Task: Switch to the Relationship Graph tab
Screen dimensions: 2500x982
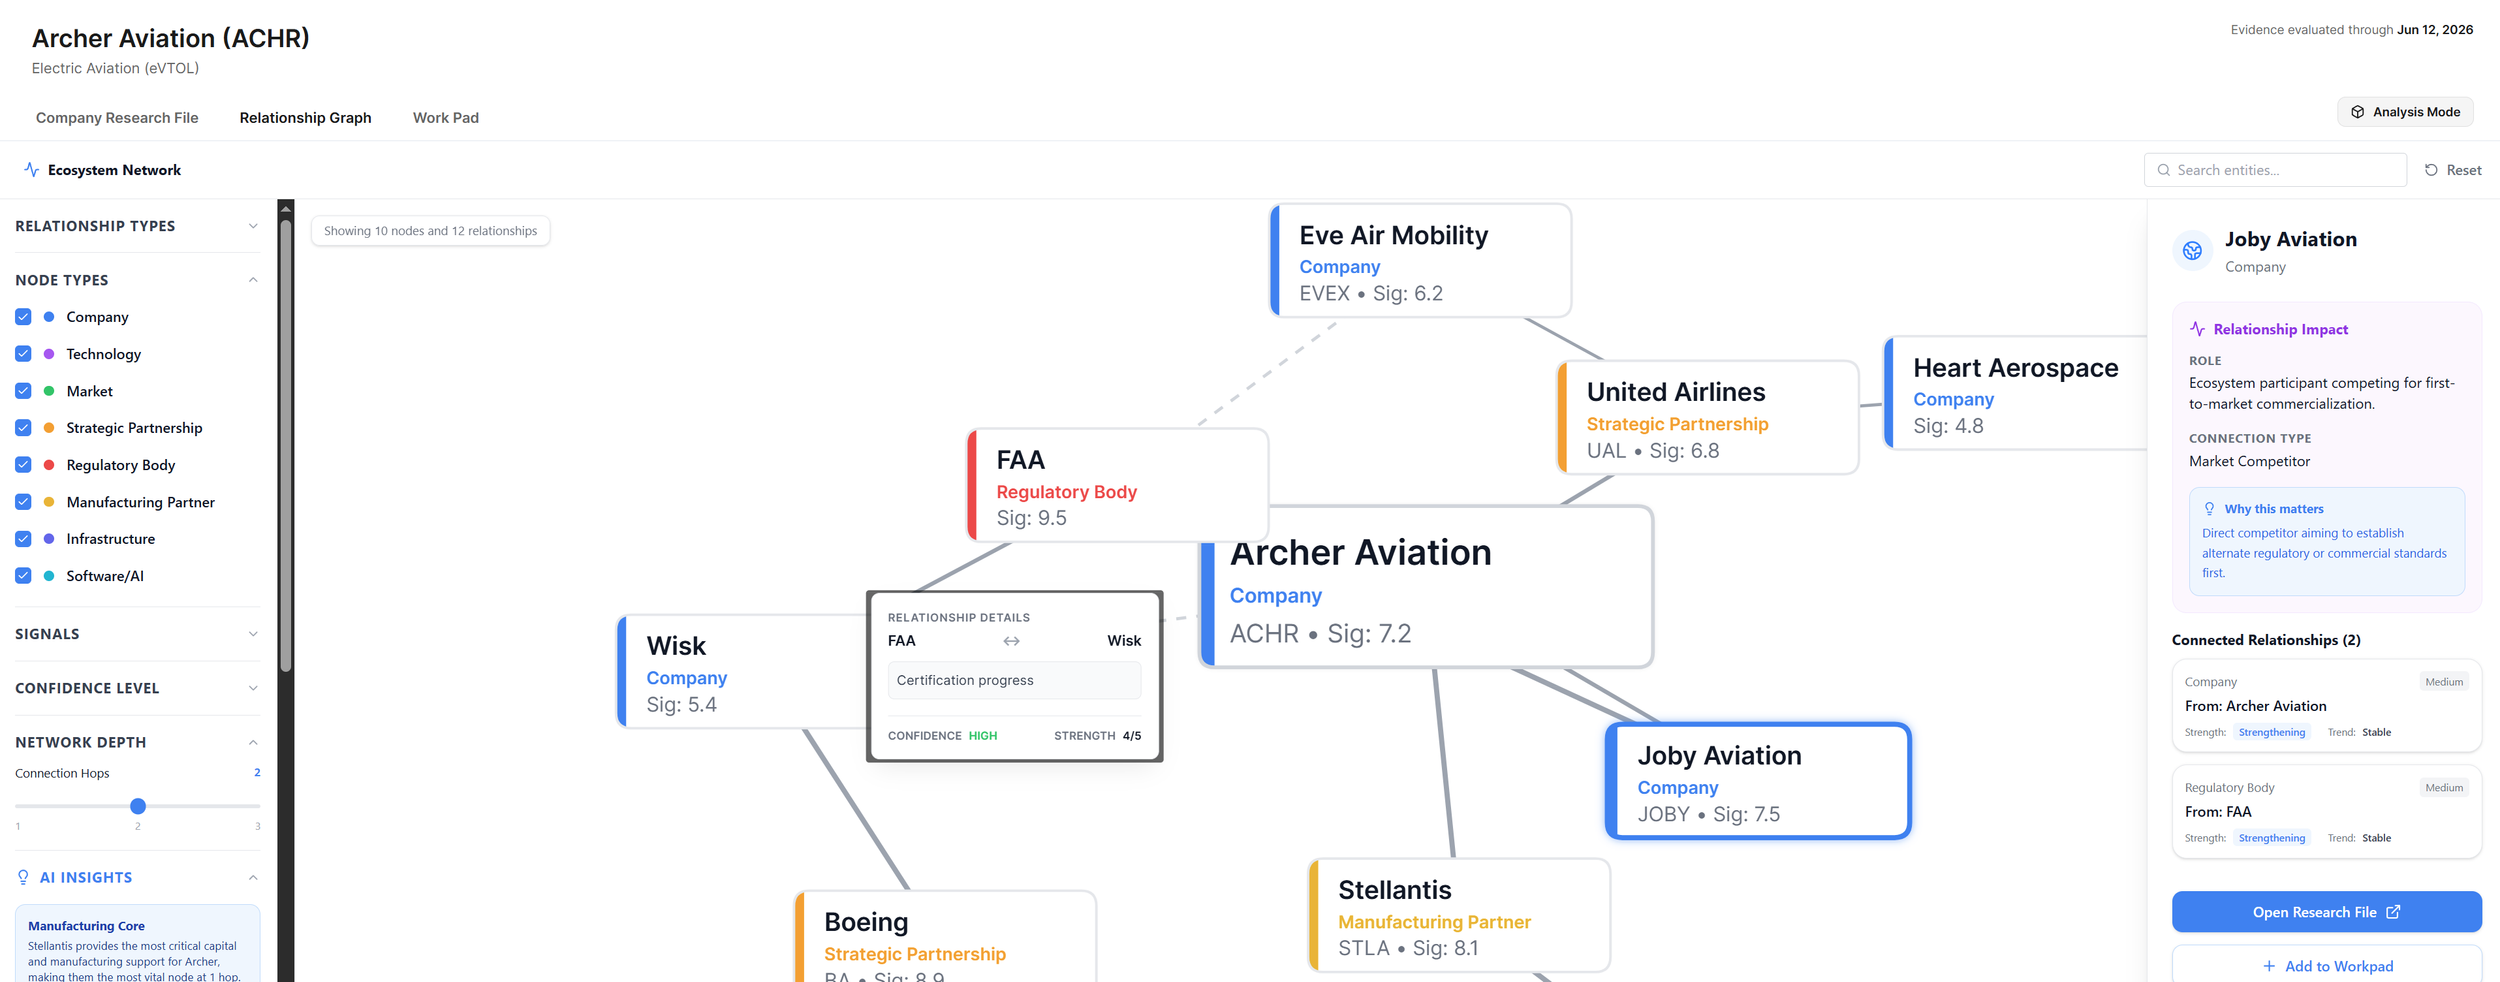Action: coord(305,118)
